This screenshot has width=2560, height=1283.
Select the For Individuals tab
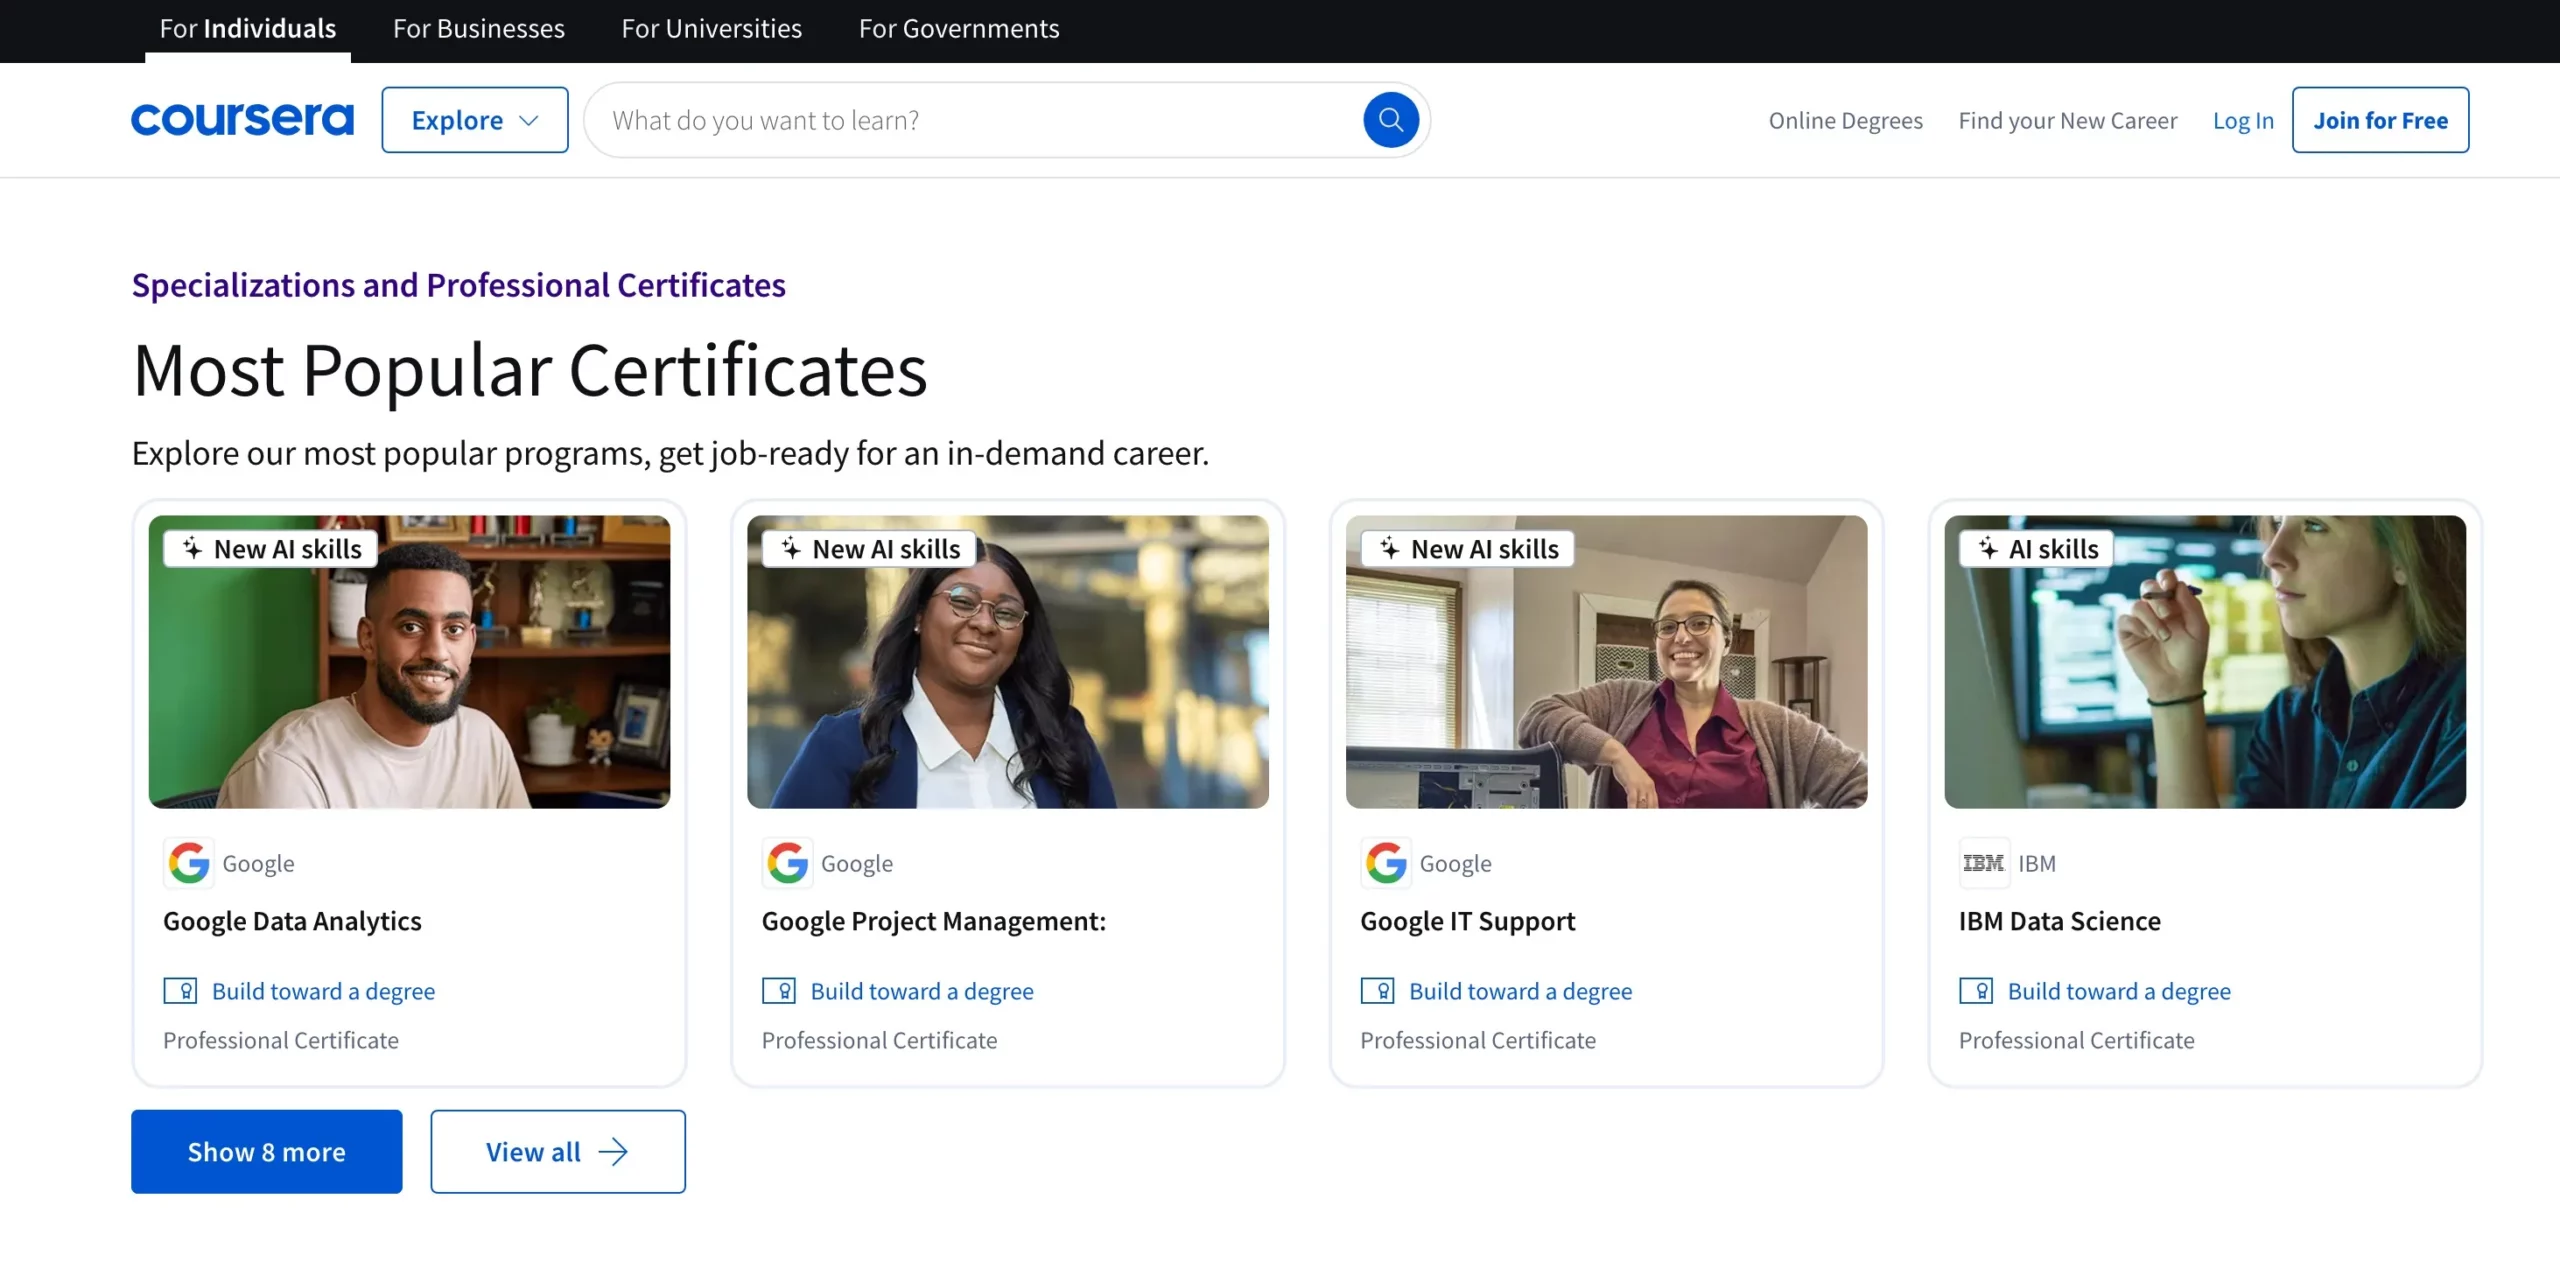tap(248, 29)
